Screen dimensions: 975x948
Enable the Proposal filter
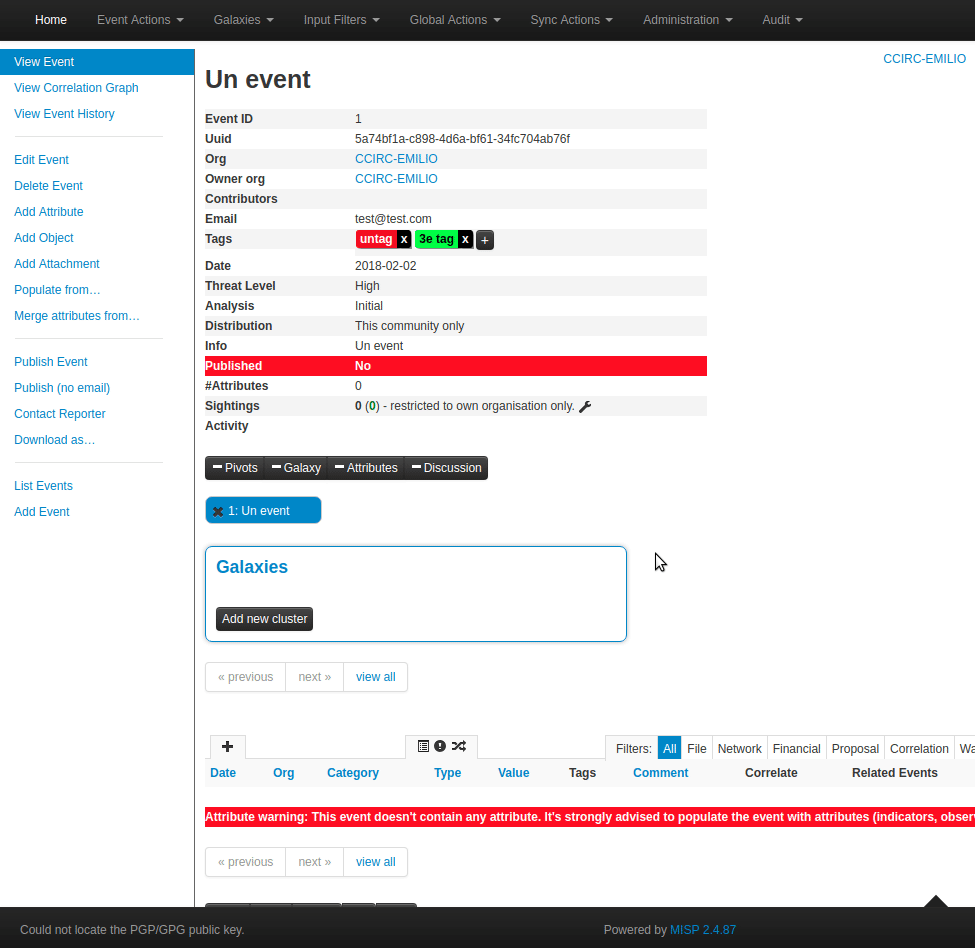pyautogui.click(x=855, y=747)
